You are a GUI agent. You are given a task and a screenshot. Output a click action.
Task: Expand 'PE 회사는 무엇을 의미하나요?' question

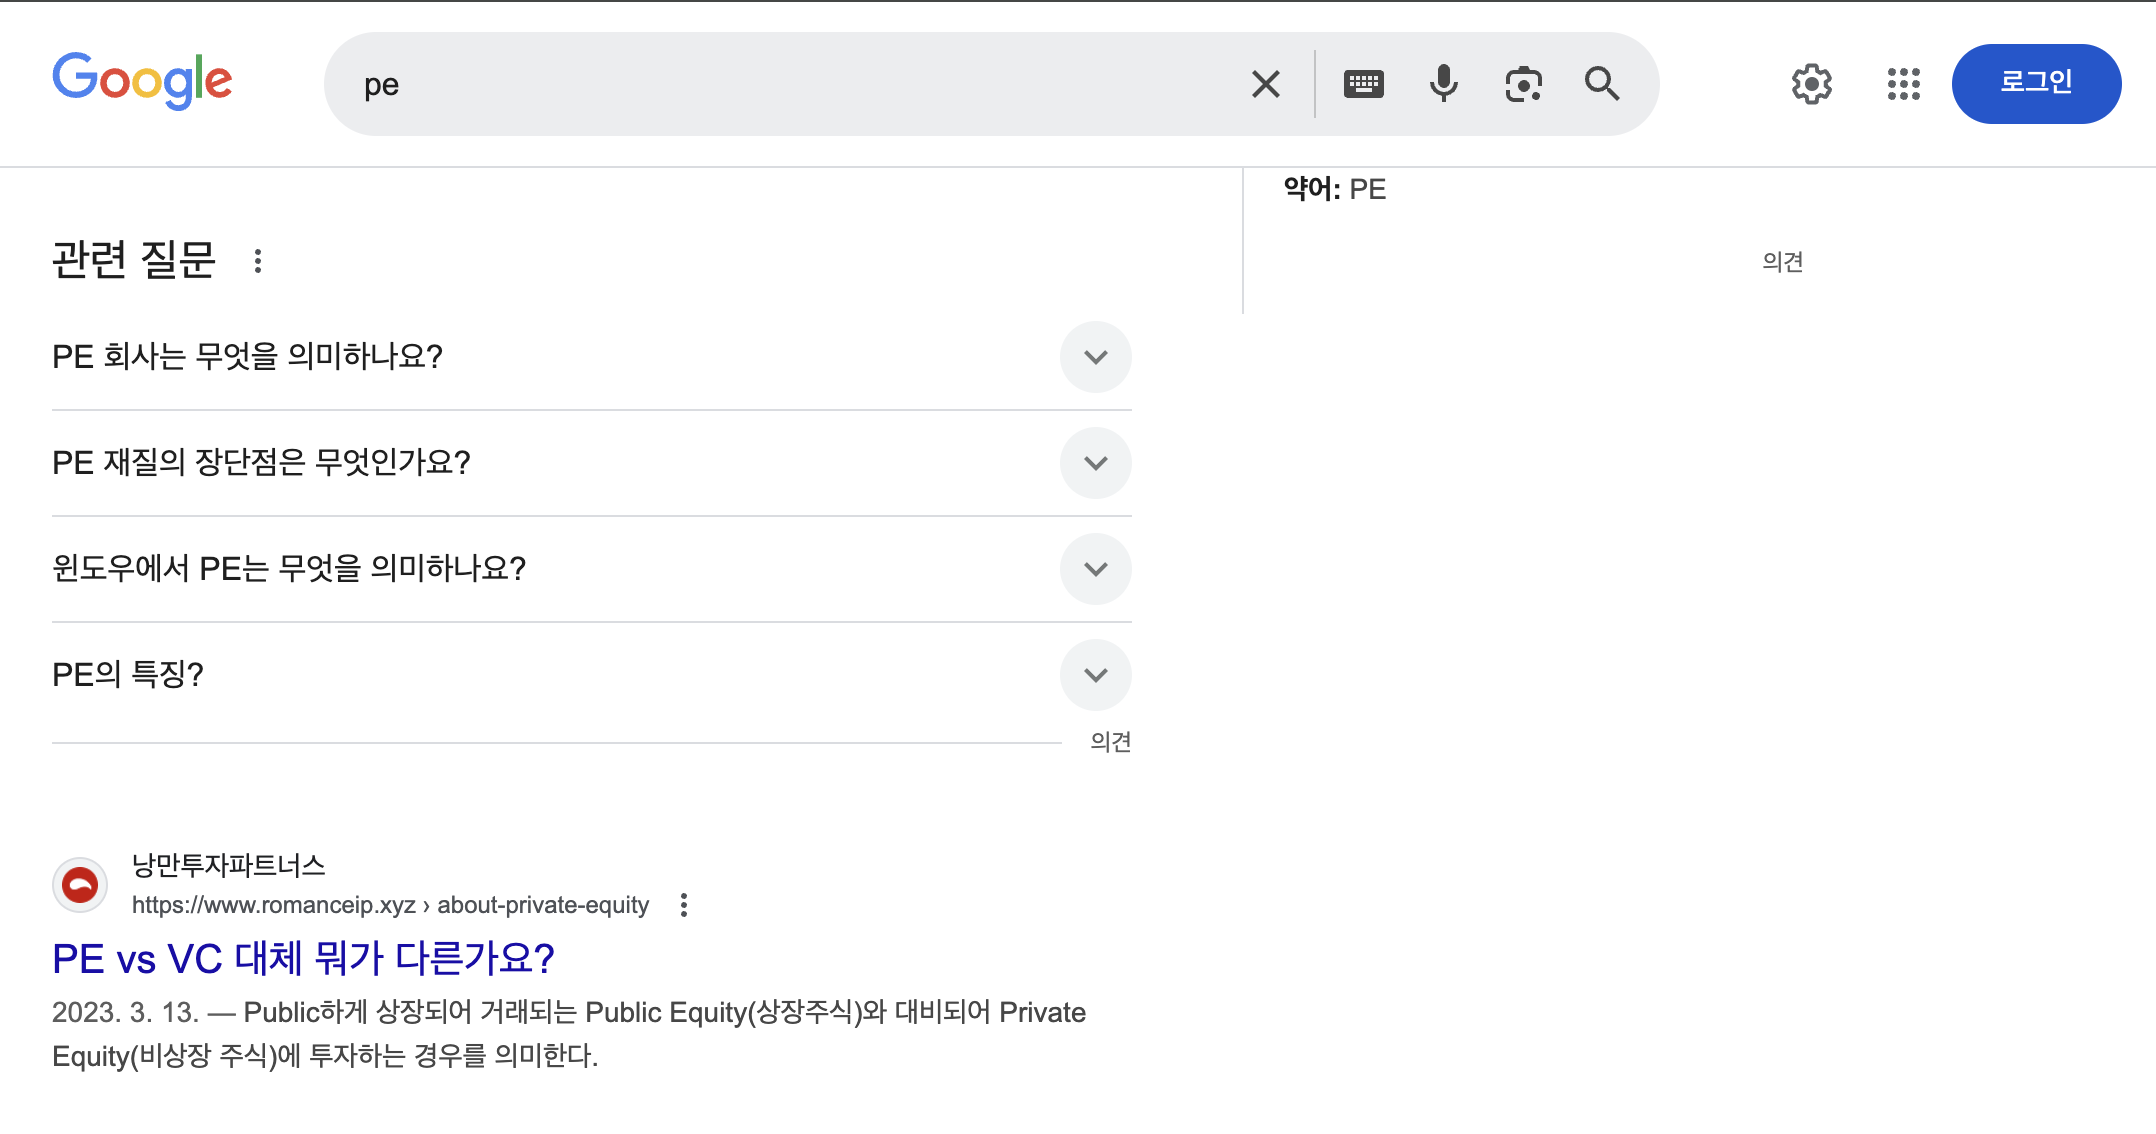coord(1095,357)
